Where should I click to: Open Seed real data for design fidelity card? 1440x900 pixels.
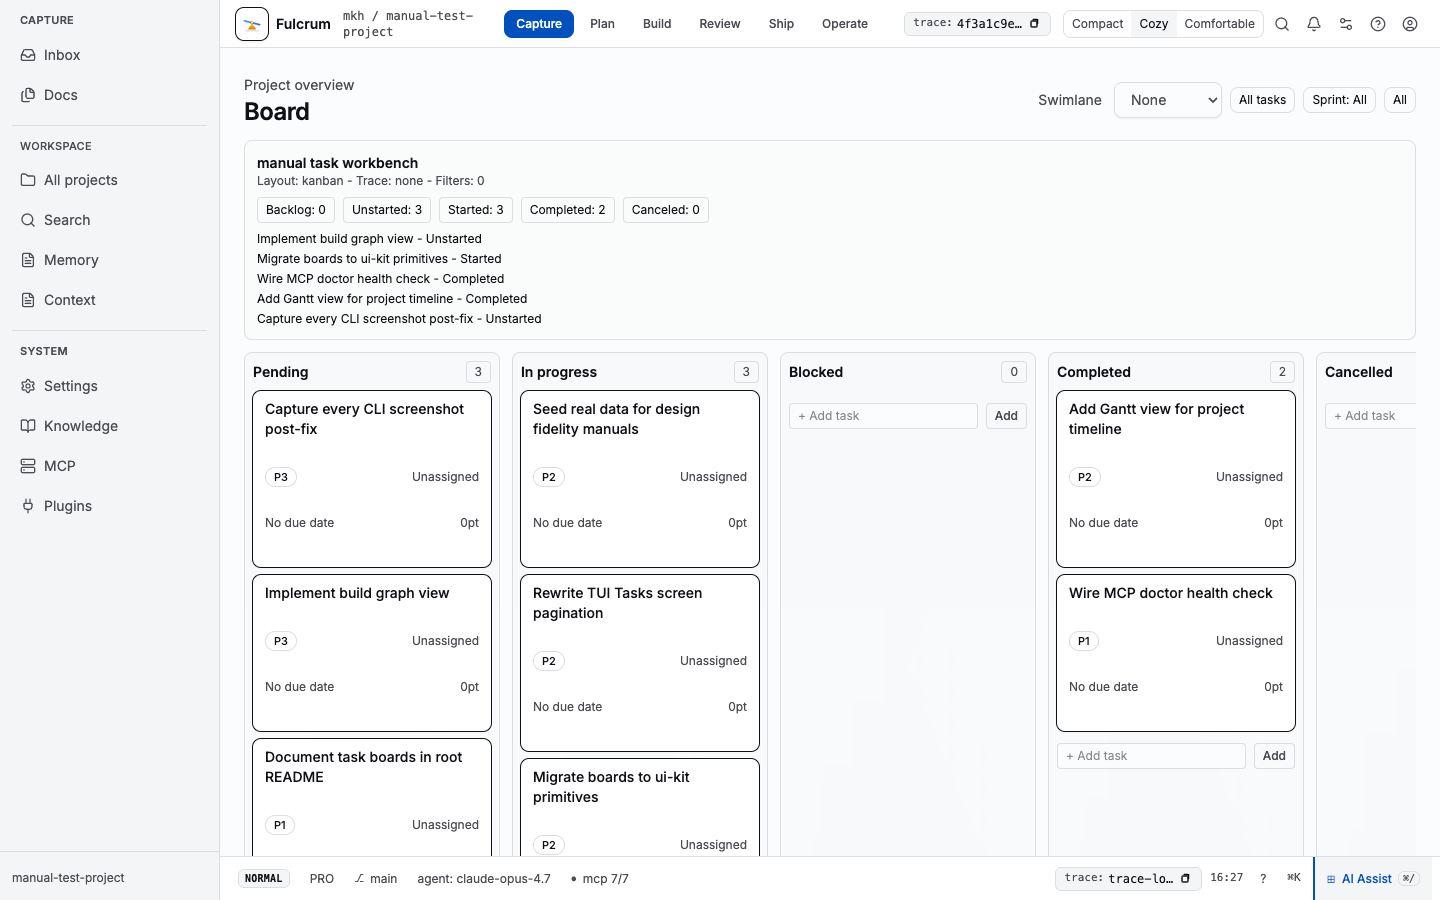(x=640, y=479)
